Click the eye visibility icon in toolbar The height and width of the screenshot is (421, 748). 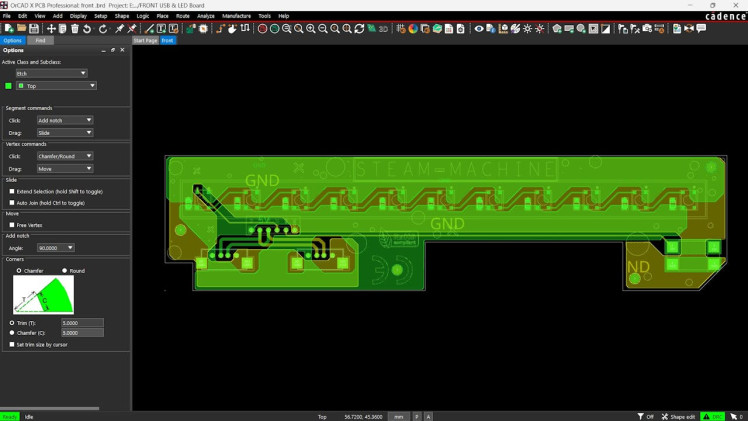click(479, 29)
